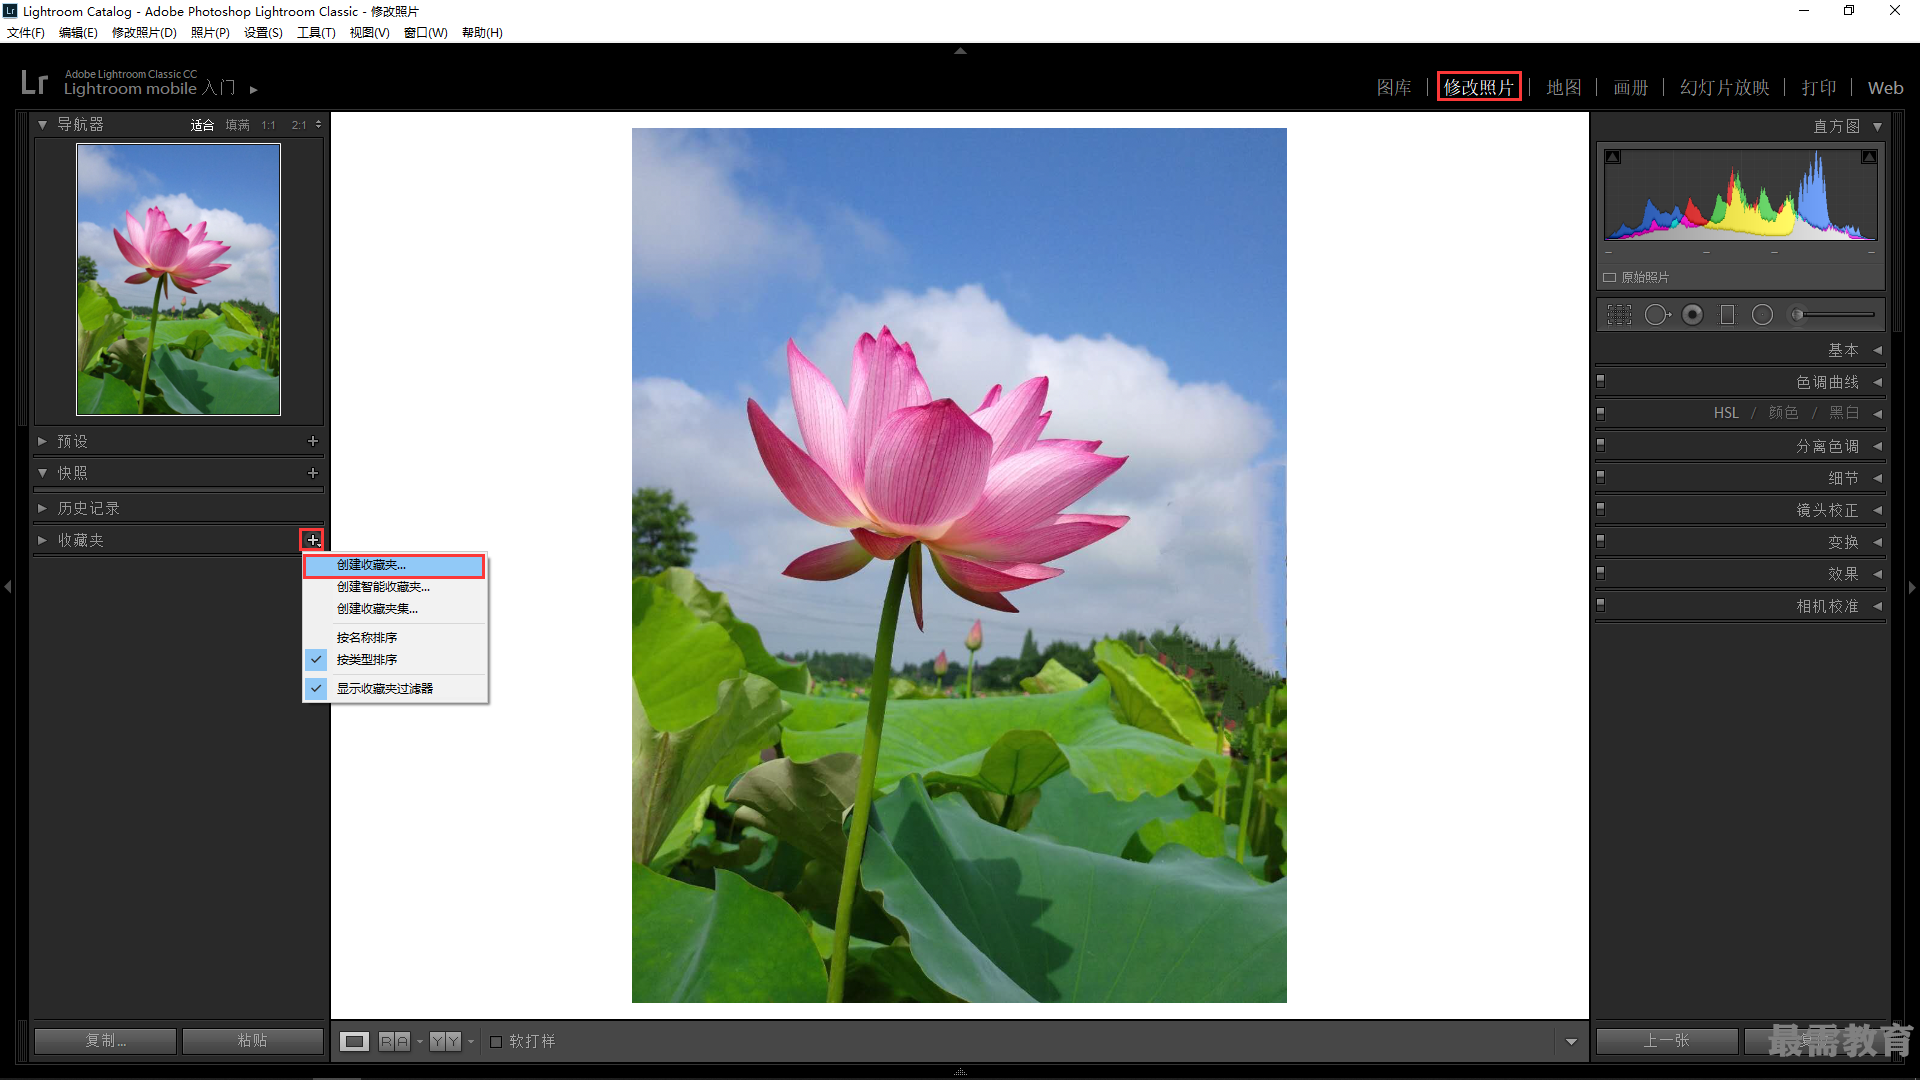Screen dimensions: 1920x1080
Task: Expand the 收藏夹 panel
Action: click(x=42, y=540)
